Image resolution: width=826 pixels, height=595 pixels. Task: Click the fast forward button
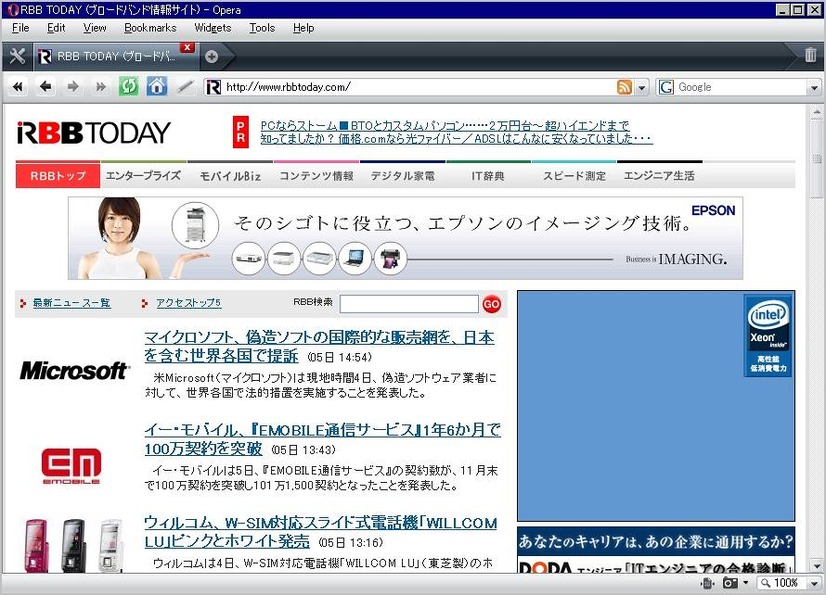pyautogui.click(x=100, y=86)
